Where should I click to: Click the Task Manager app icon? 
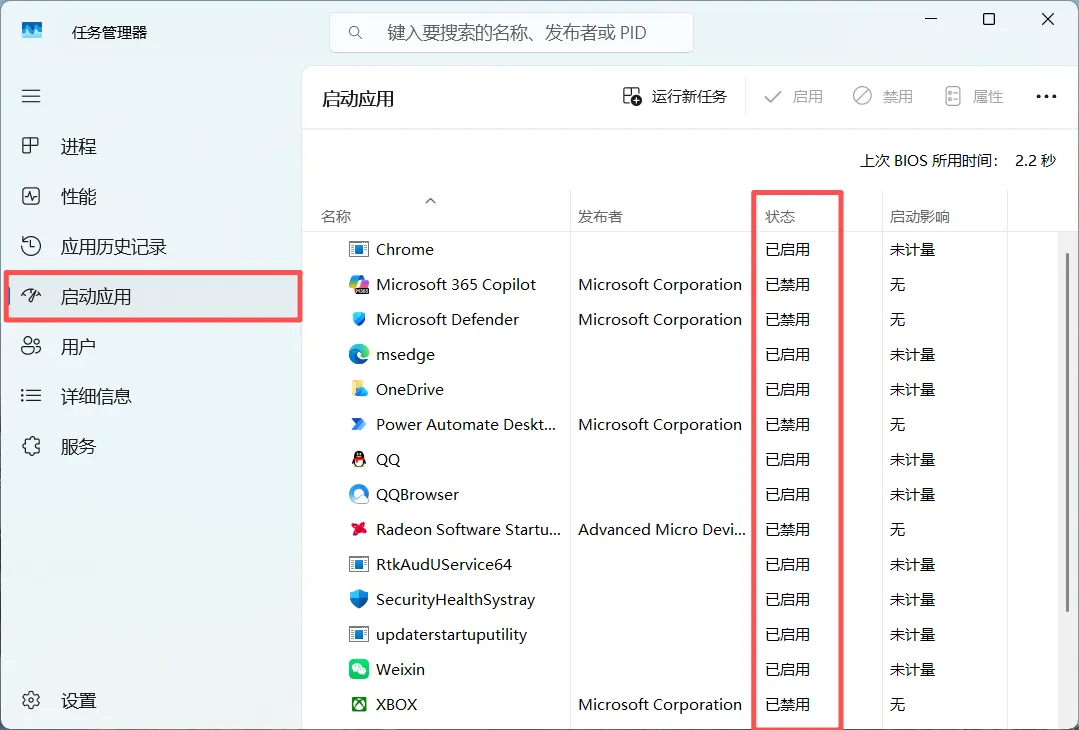32,31
